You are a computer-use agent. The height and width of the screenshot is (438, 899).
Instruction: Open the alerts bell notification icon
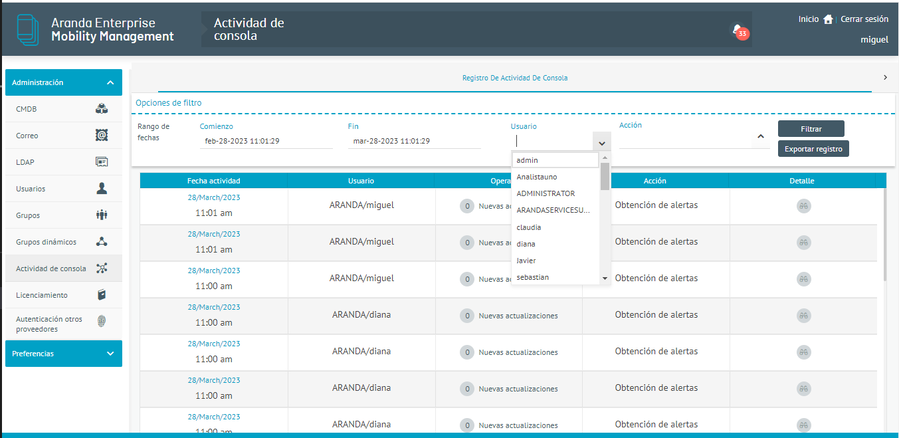click(737, 31)
